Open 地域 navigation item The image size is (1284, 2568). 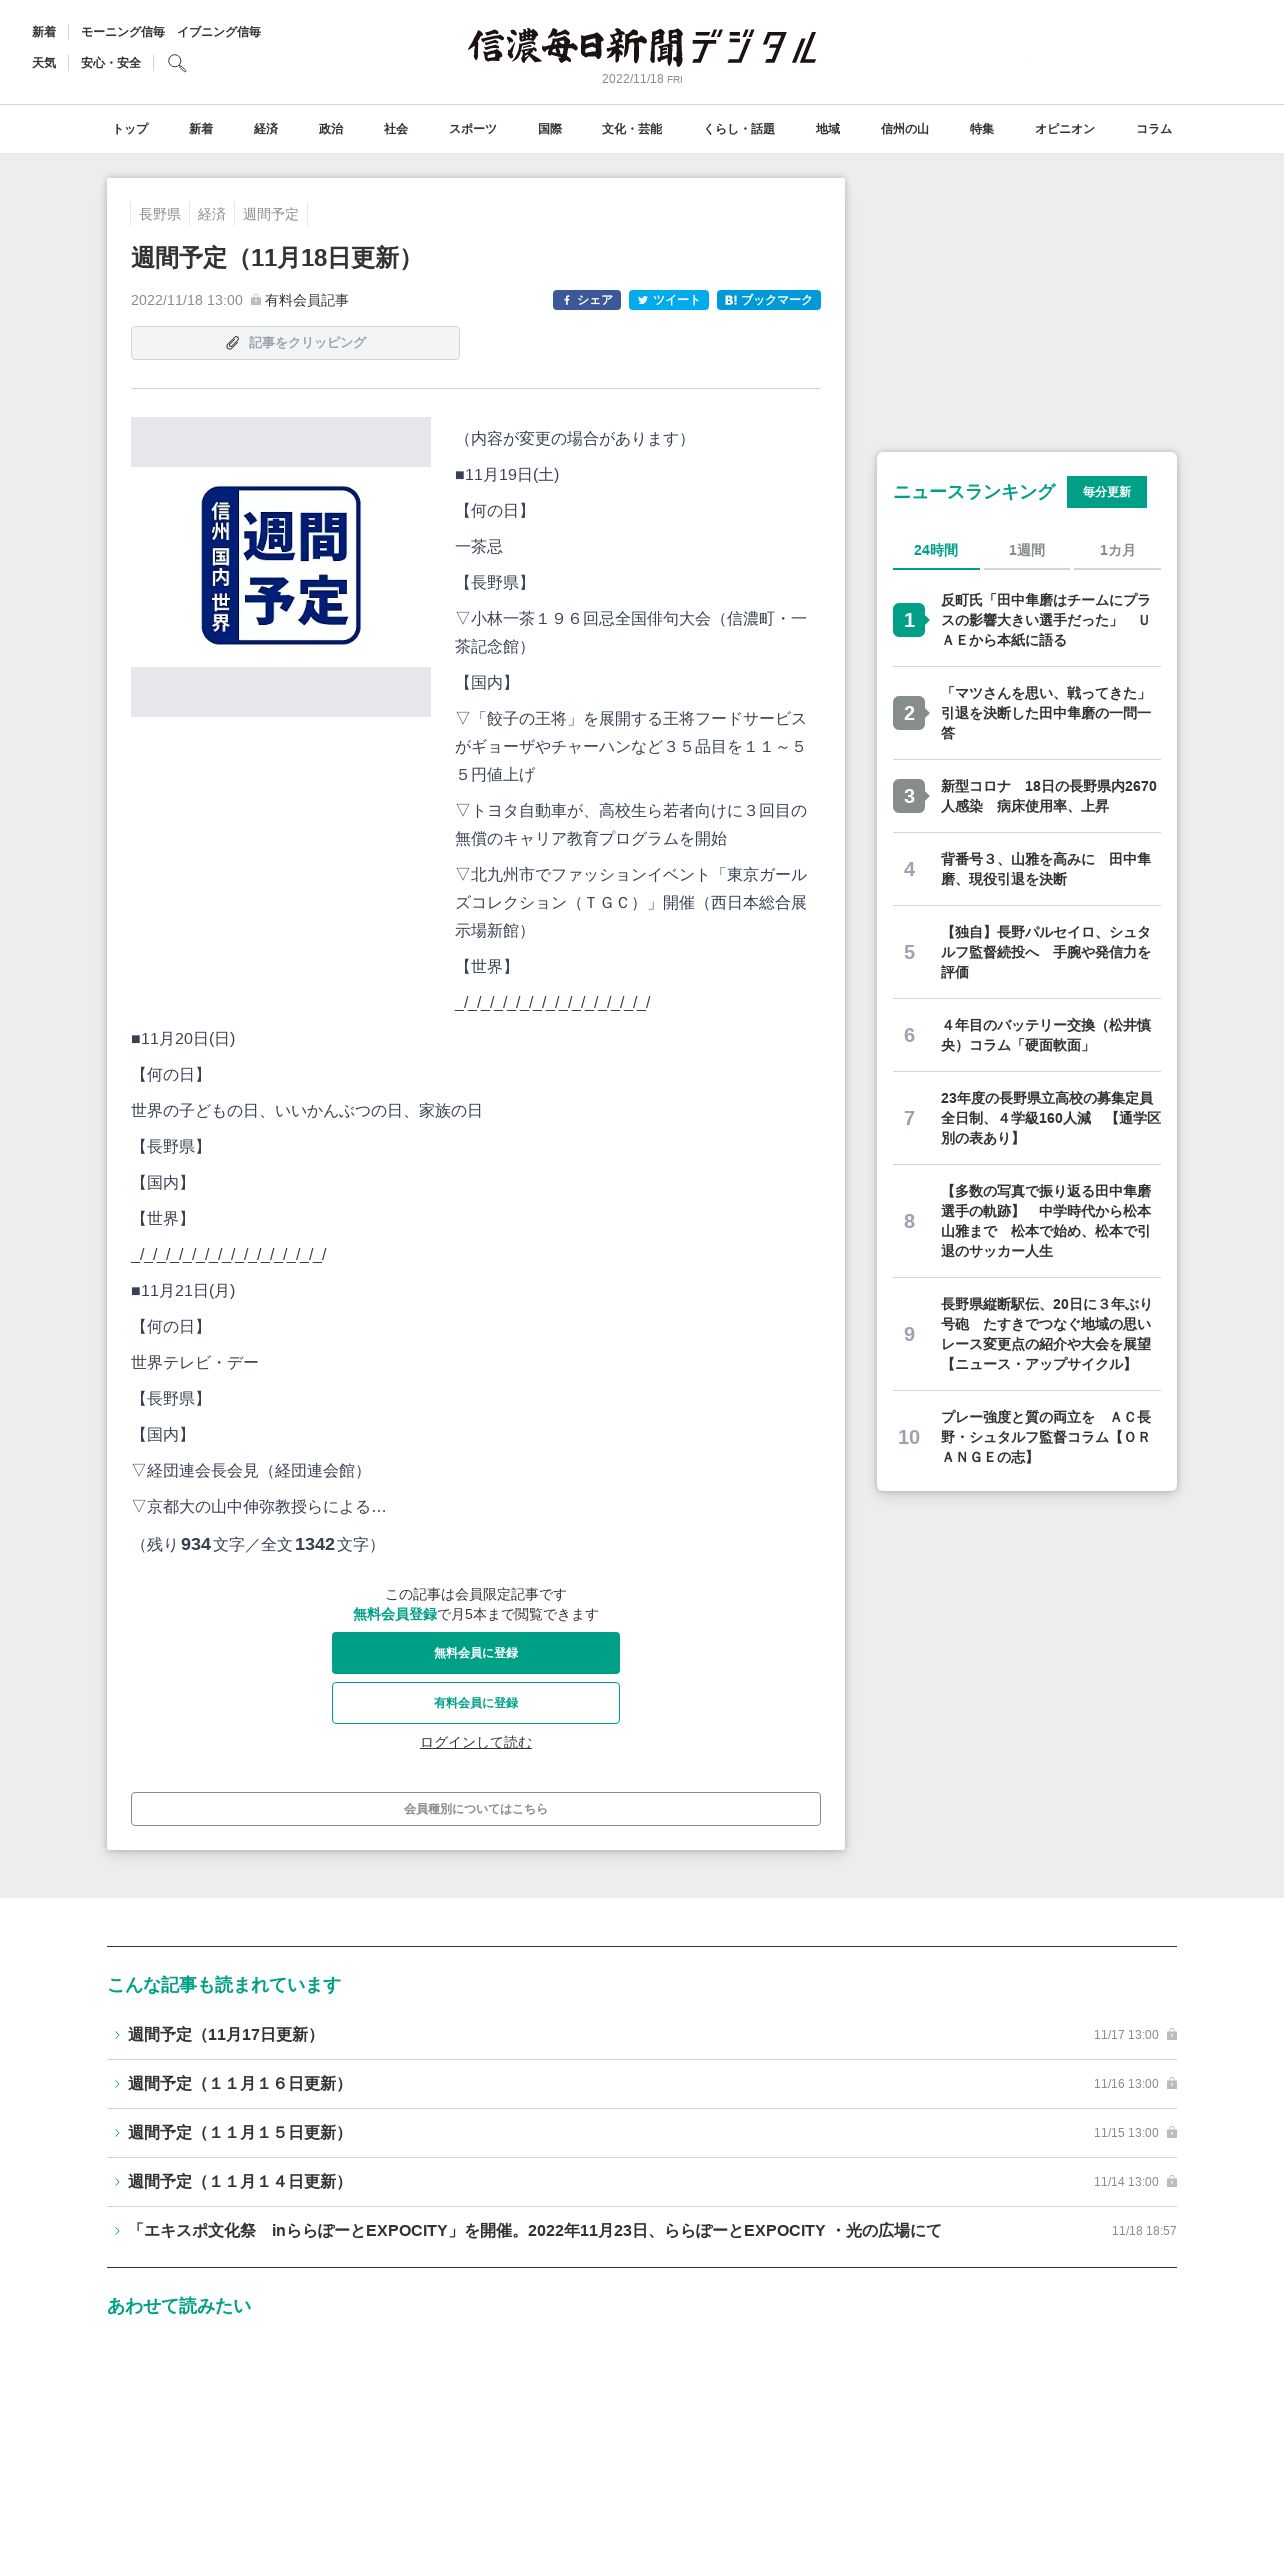(x=828, y=129)
